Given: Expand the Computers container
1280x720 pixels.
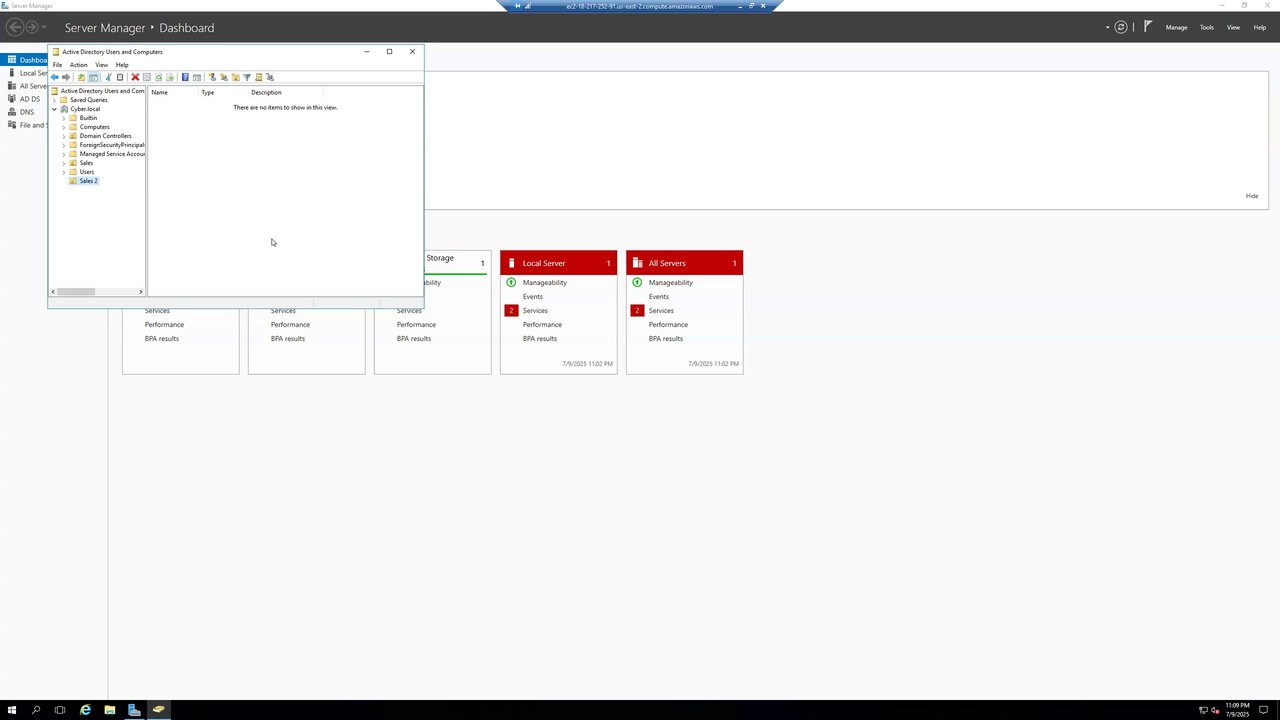Looking at the screenshot, I should point(64,127).
